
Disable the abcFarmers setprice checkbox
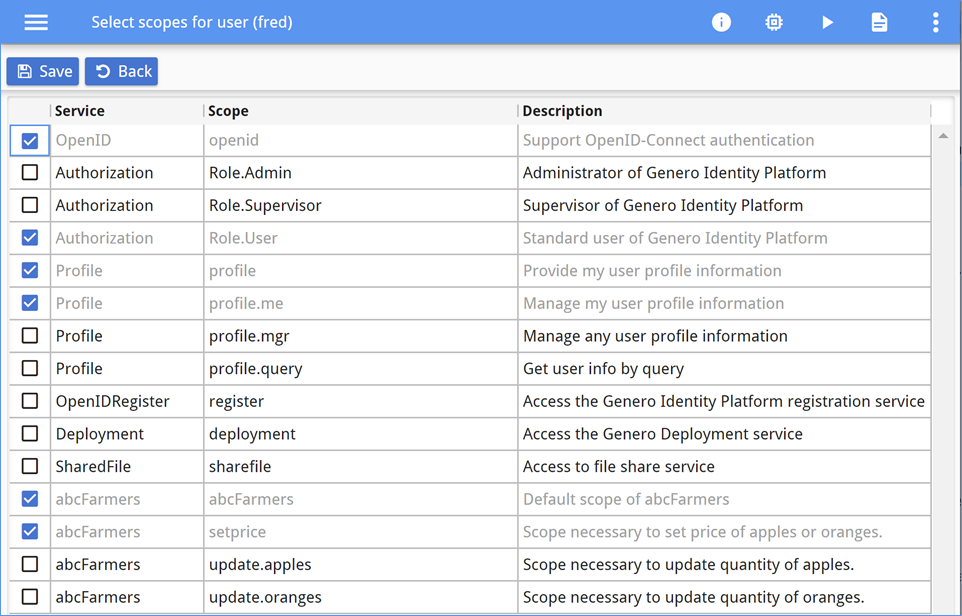29,531
